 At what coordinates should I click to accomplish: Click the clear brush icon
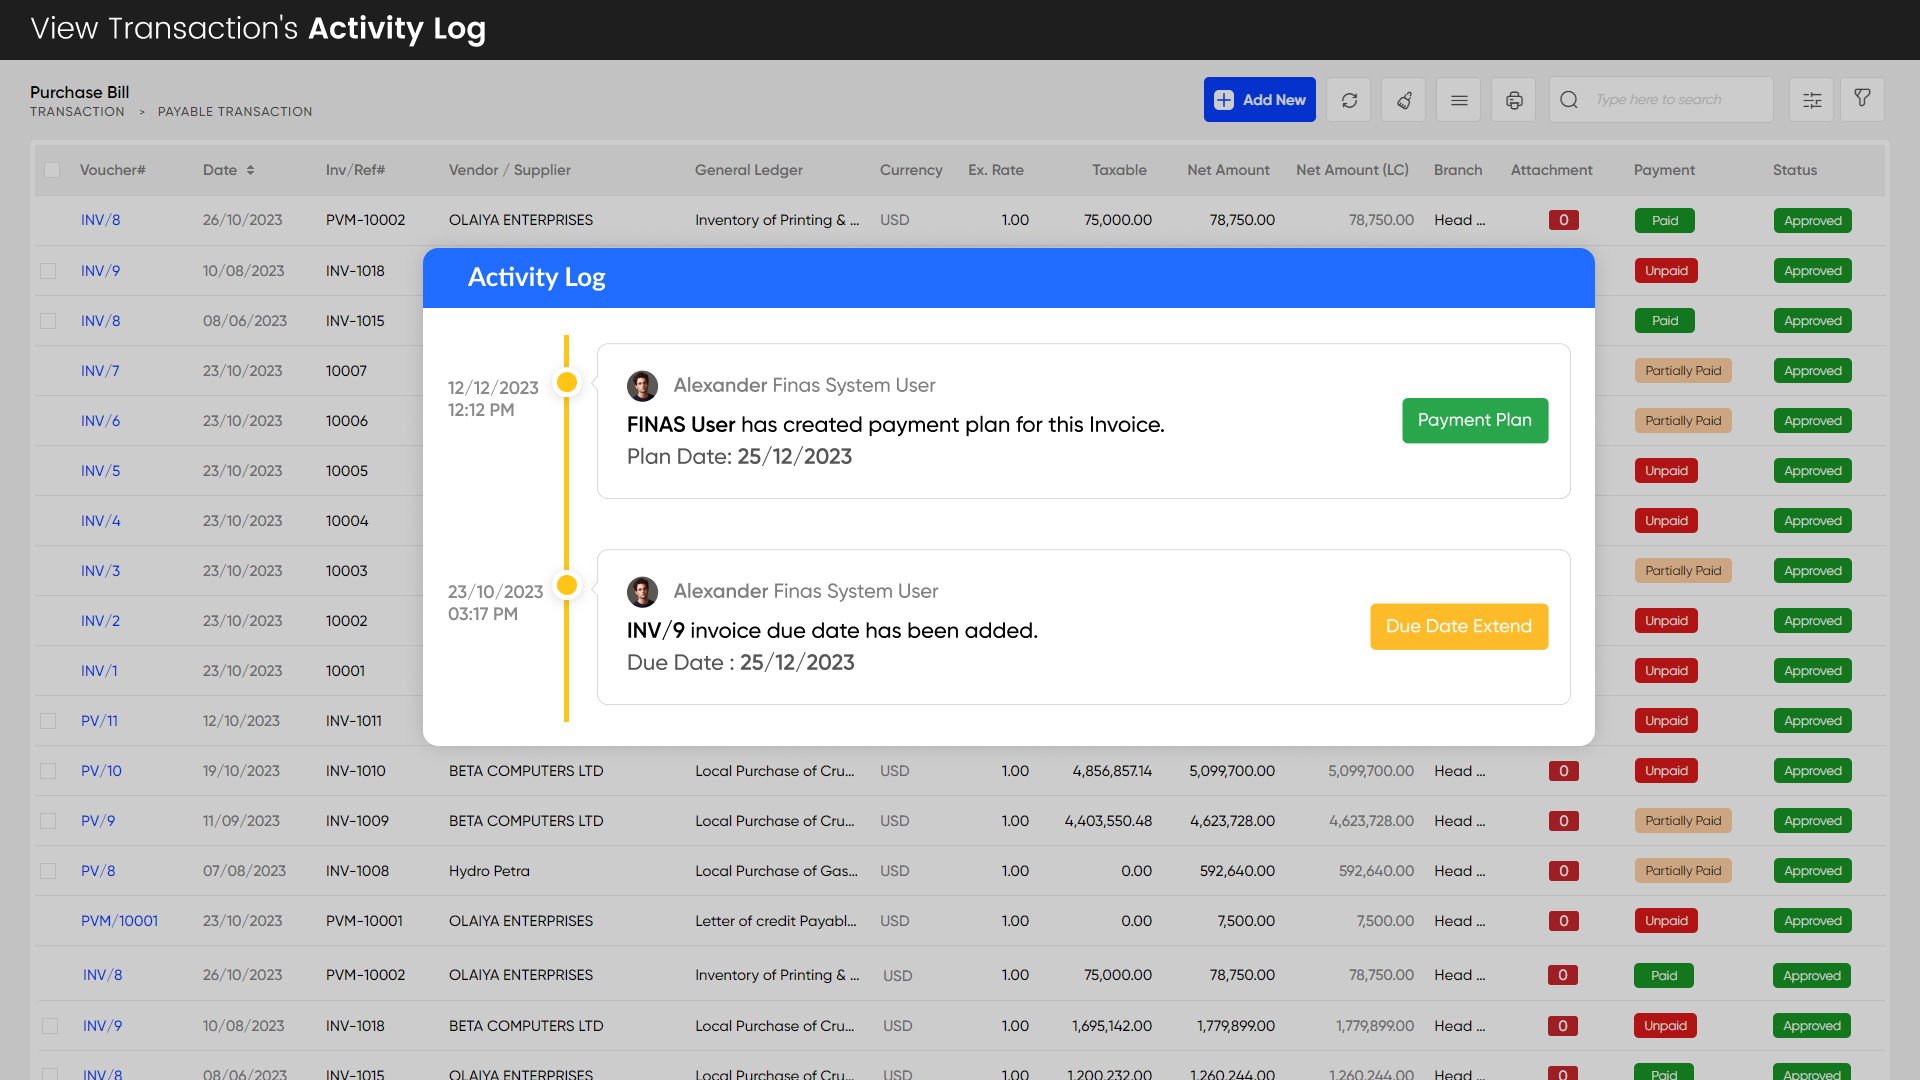click(x=1404, y=100)
